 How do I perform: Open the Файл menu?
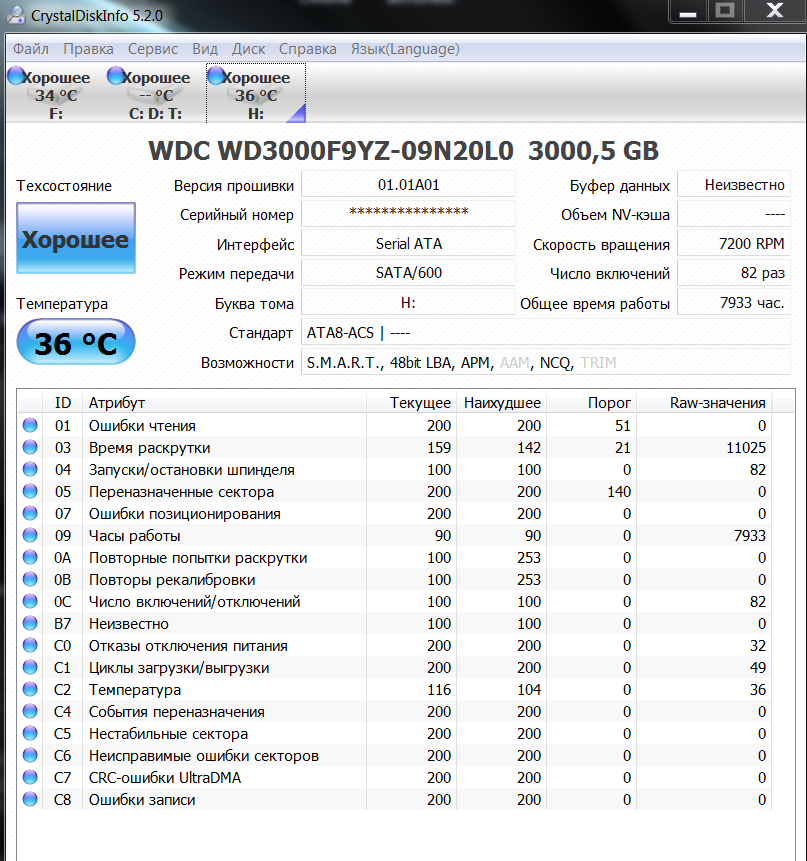(x=31, y=49)
